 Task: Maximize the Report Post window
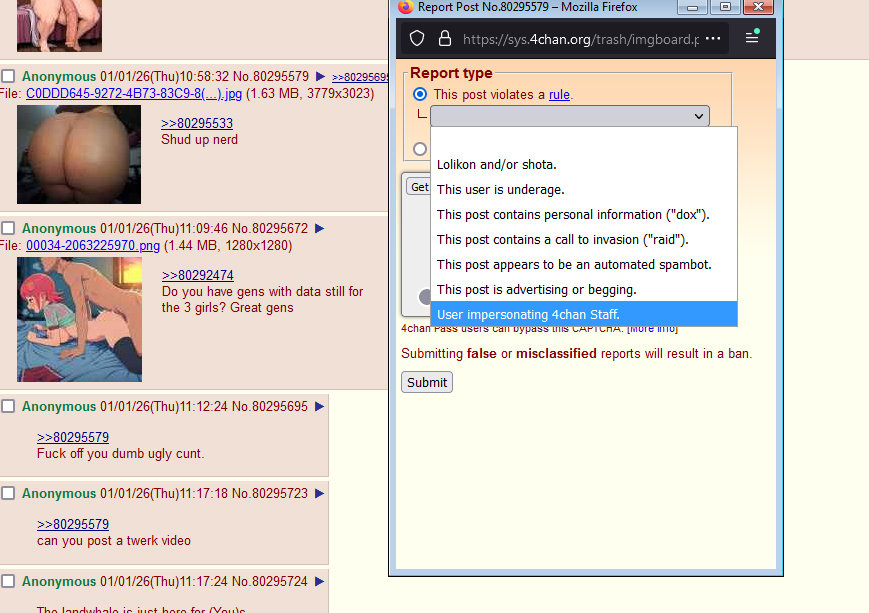point(725,7)
